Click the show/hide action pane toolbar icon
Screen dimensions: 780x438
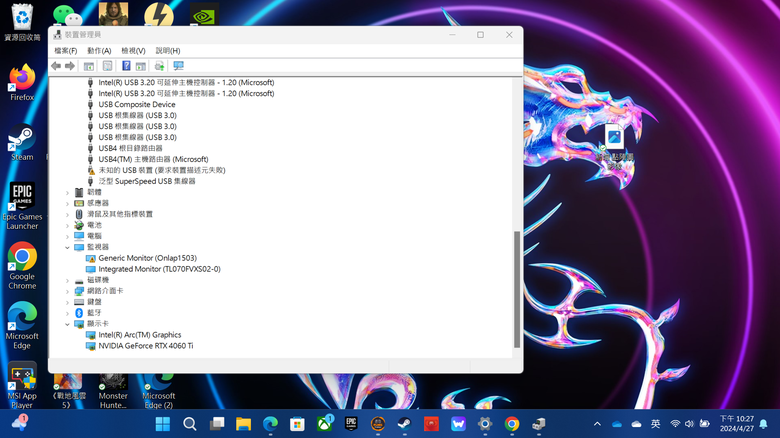pyautogui.click(x=141, y=66)
